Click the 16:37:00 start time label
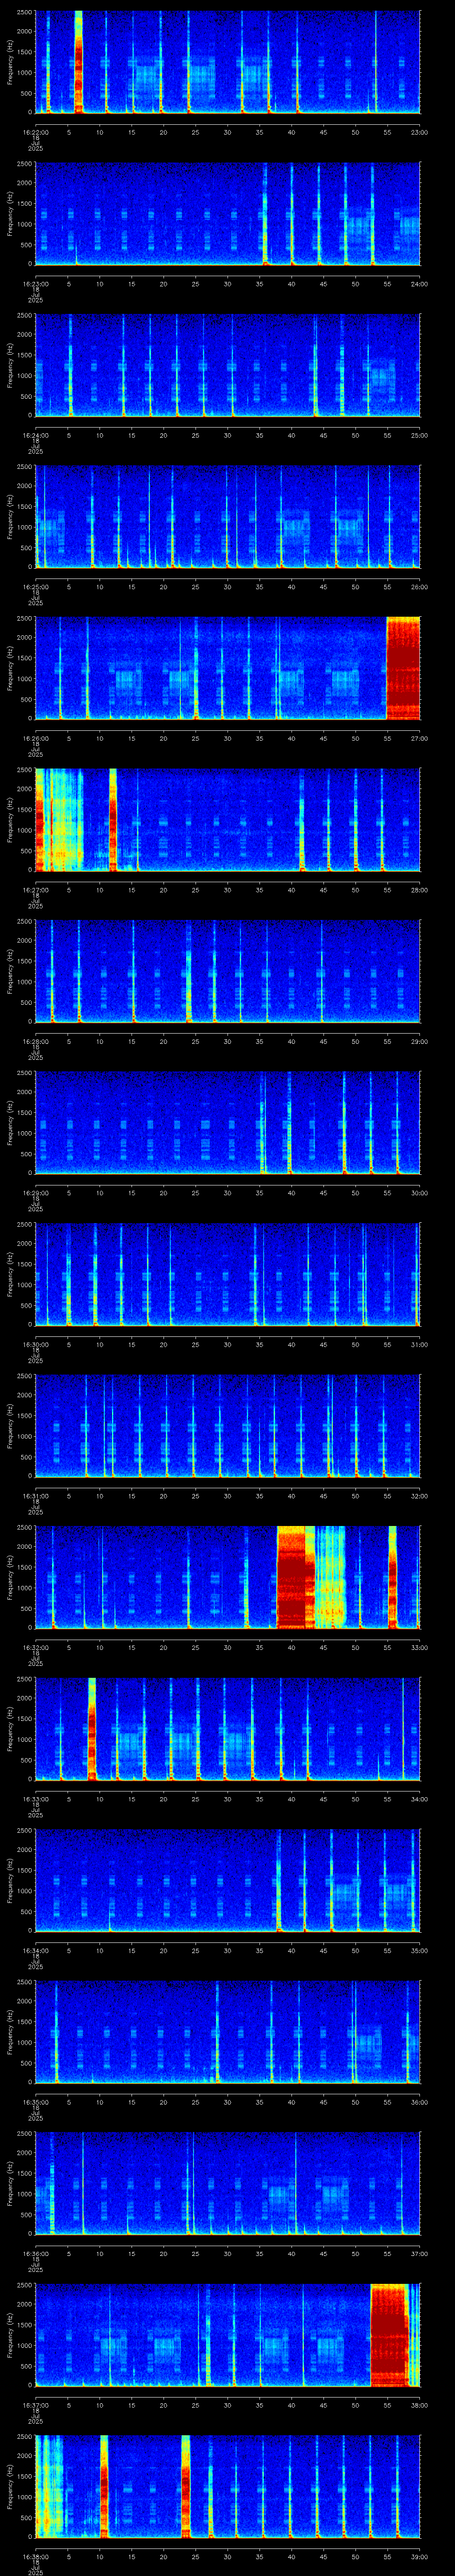 coord(35,2405)
